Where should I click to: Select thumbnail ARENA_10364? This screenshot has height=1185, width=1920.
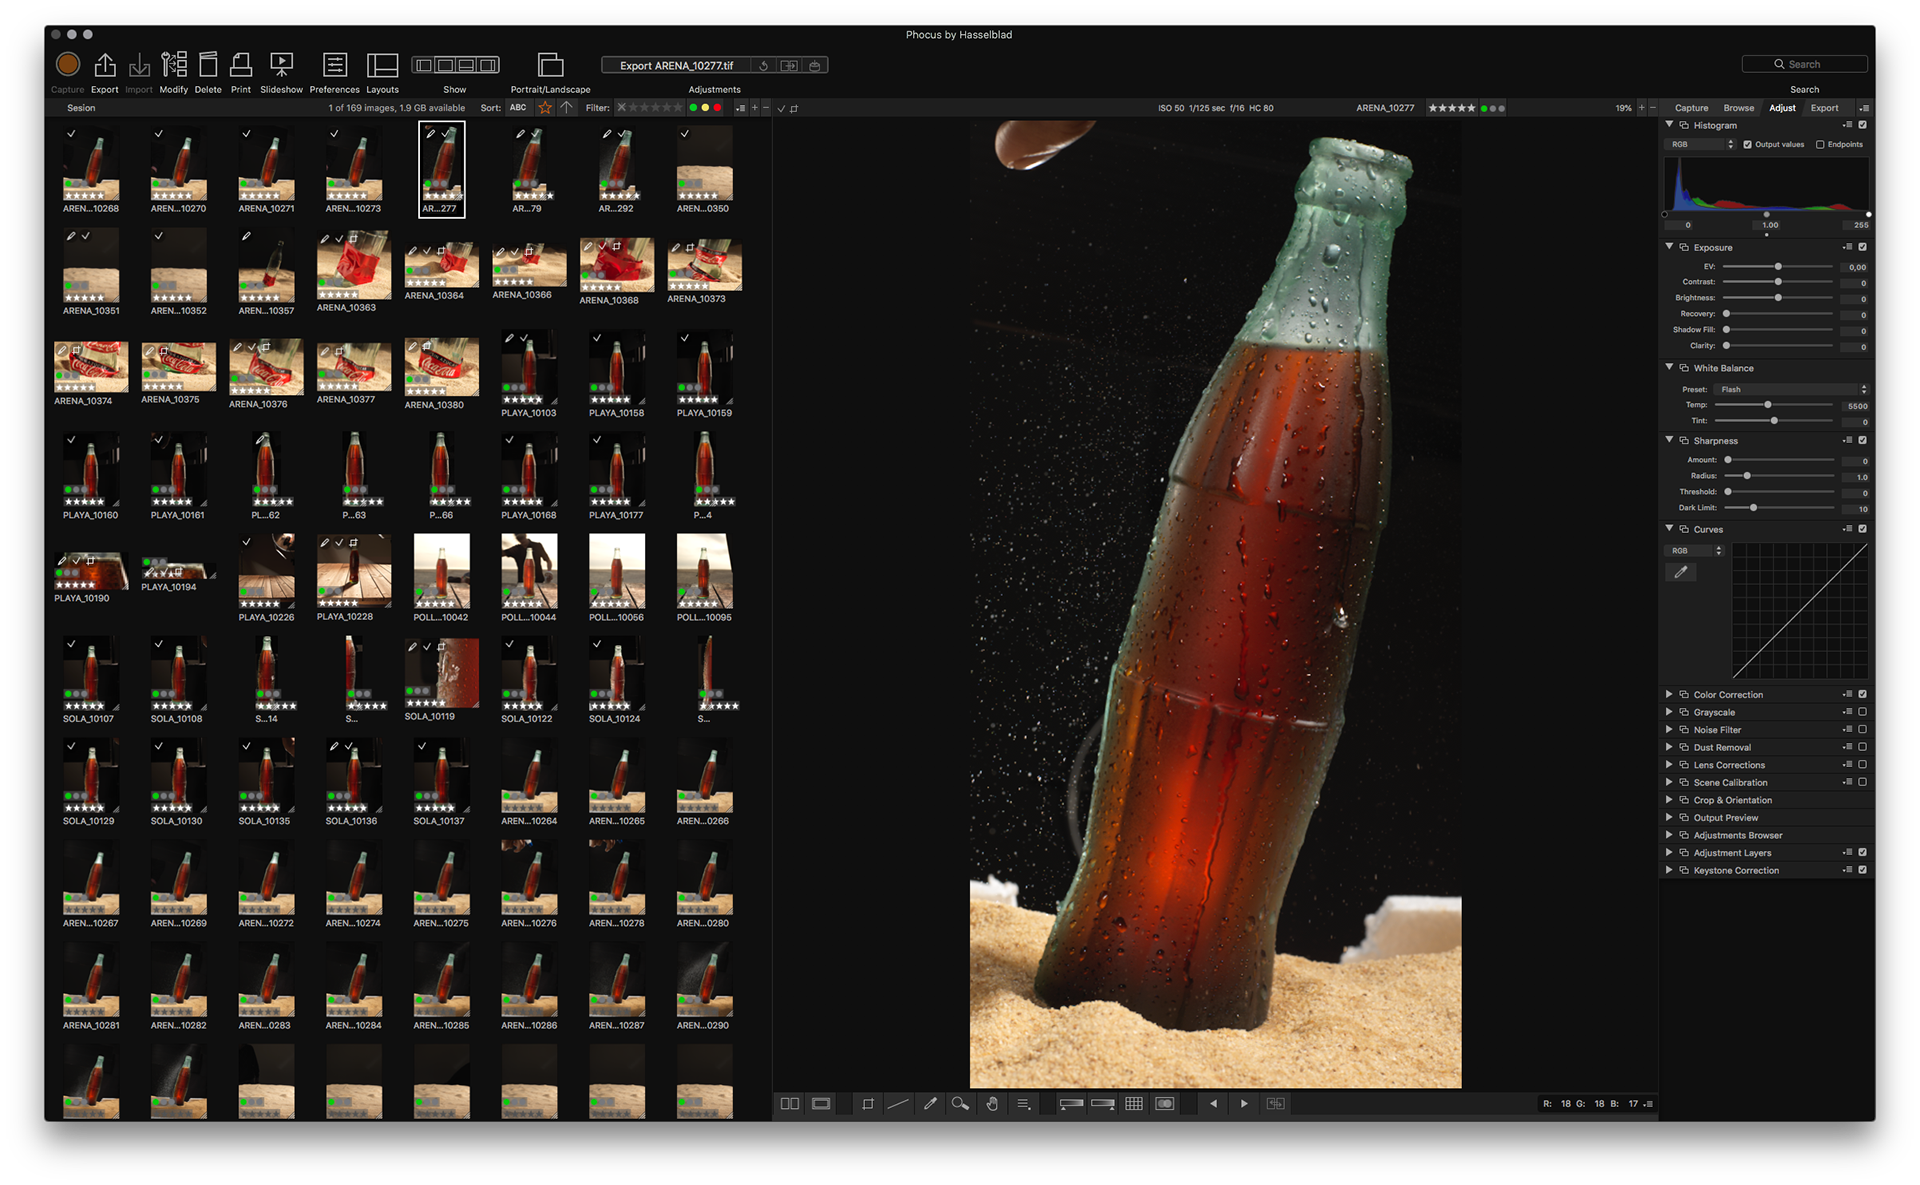[441, 266]
